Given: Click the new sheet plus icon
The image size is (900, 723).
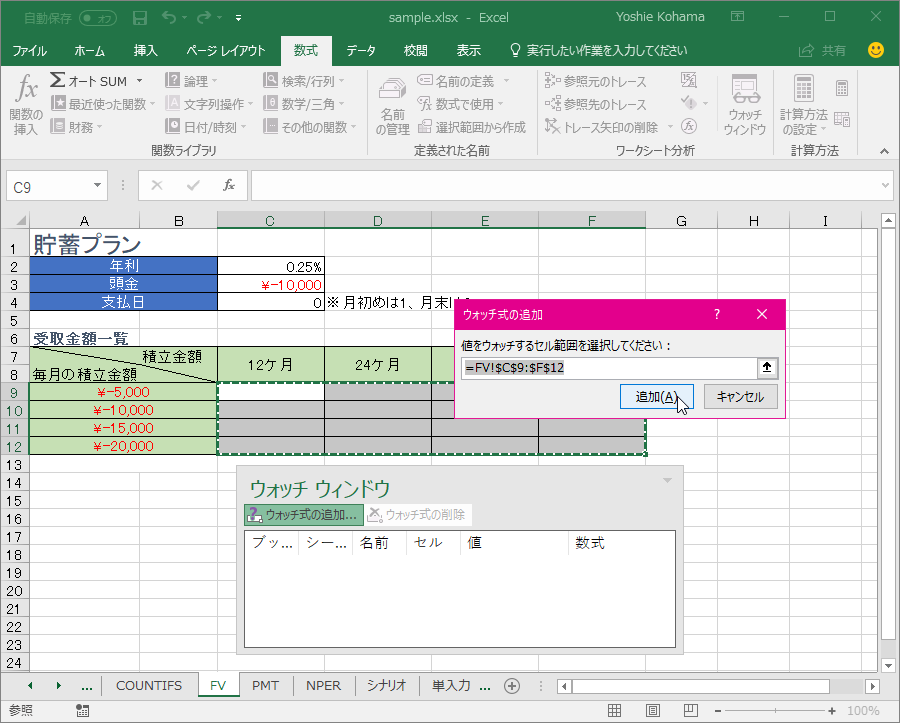Looking at the screenshot, I should click(512, 686).
